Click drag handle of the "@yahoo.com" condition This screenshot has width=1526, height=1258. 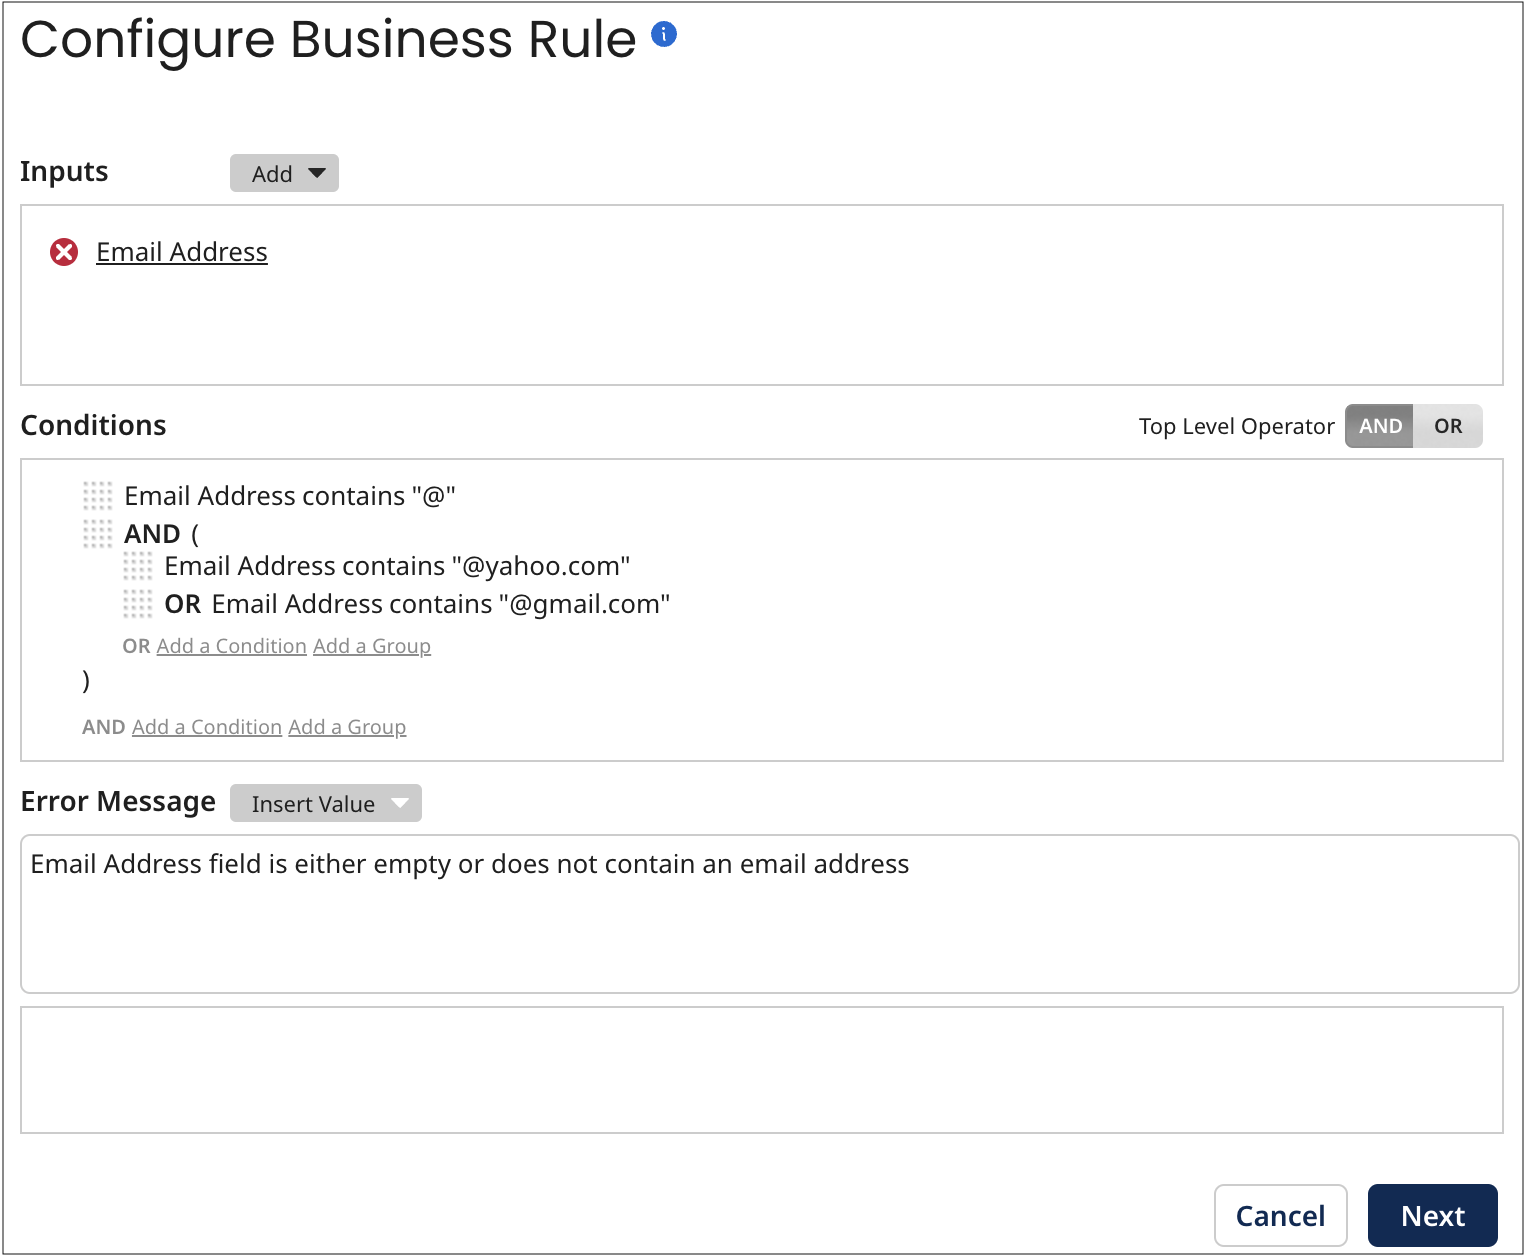[137, 567]
